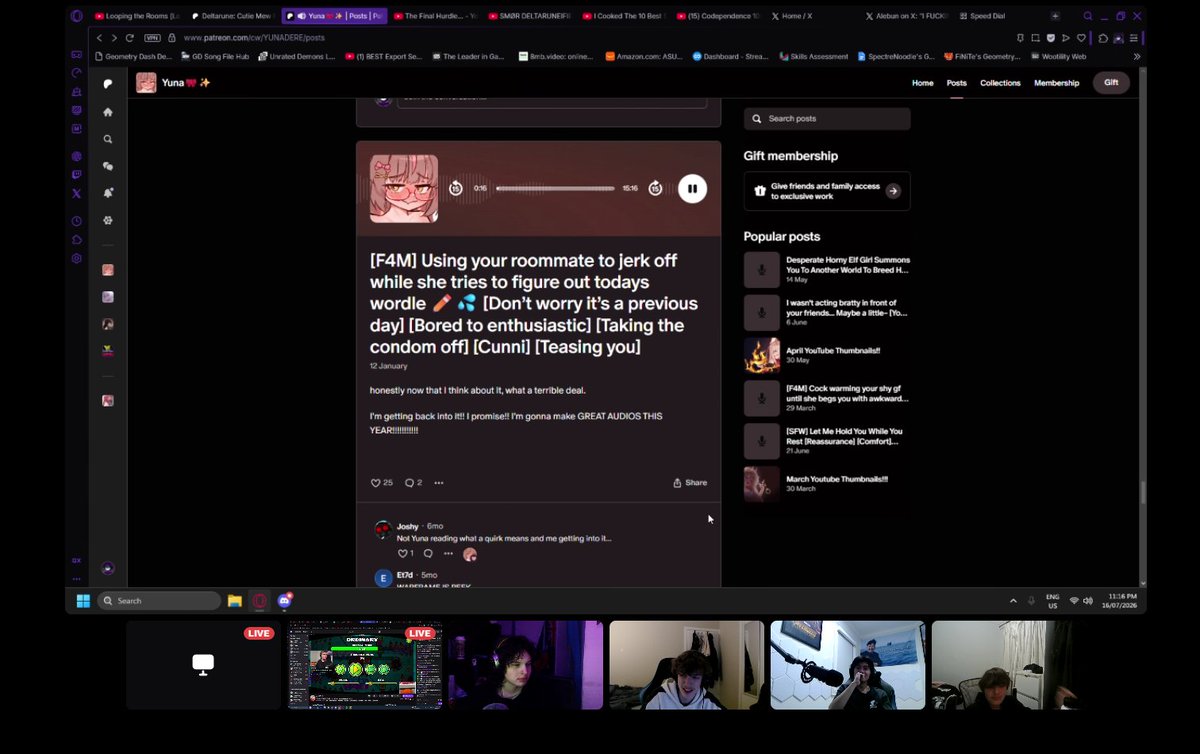Click the heart bookmark icon in toolbar

[x=1080, y=37]
